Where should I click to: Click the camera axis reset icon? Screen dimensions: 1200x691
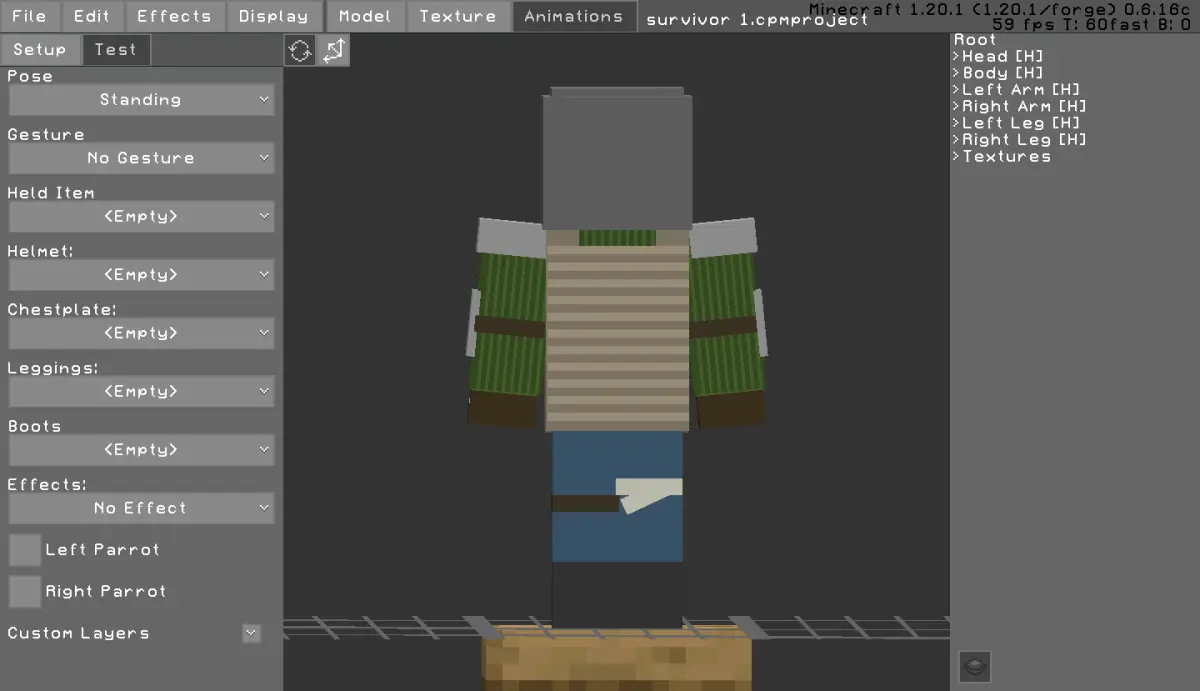pos(334,50)
